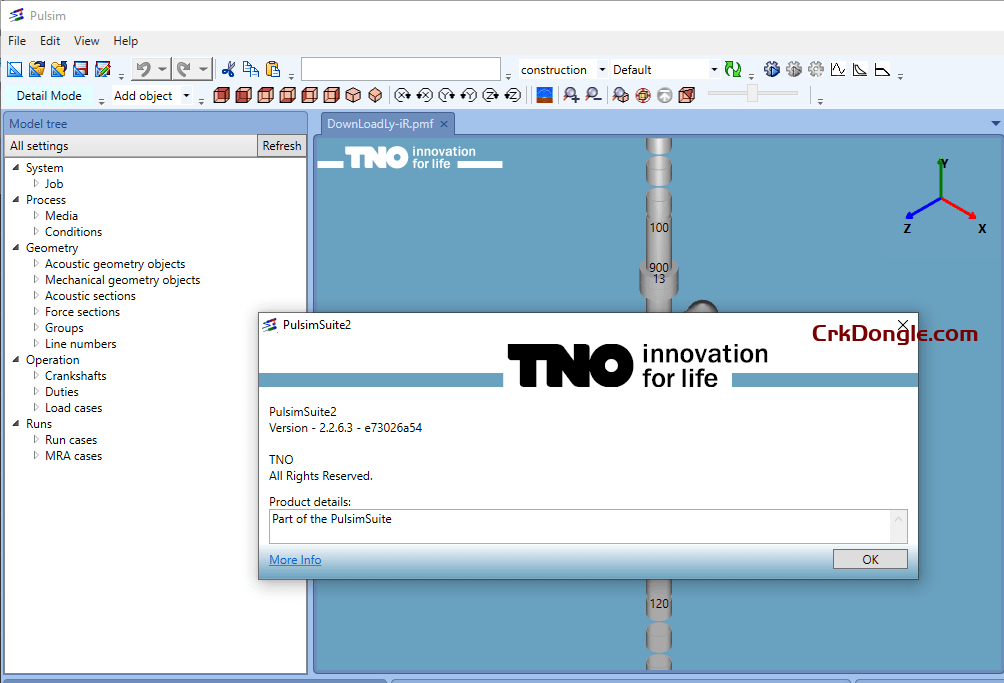Toggle Detail Mode

pyautogui.click(x=50, y=95)
